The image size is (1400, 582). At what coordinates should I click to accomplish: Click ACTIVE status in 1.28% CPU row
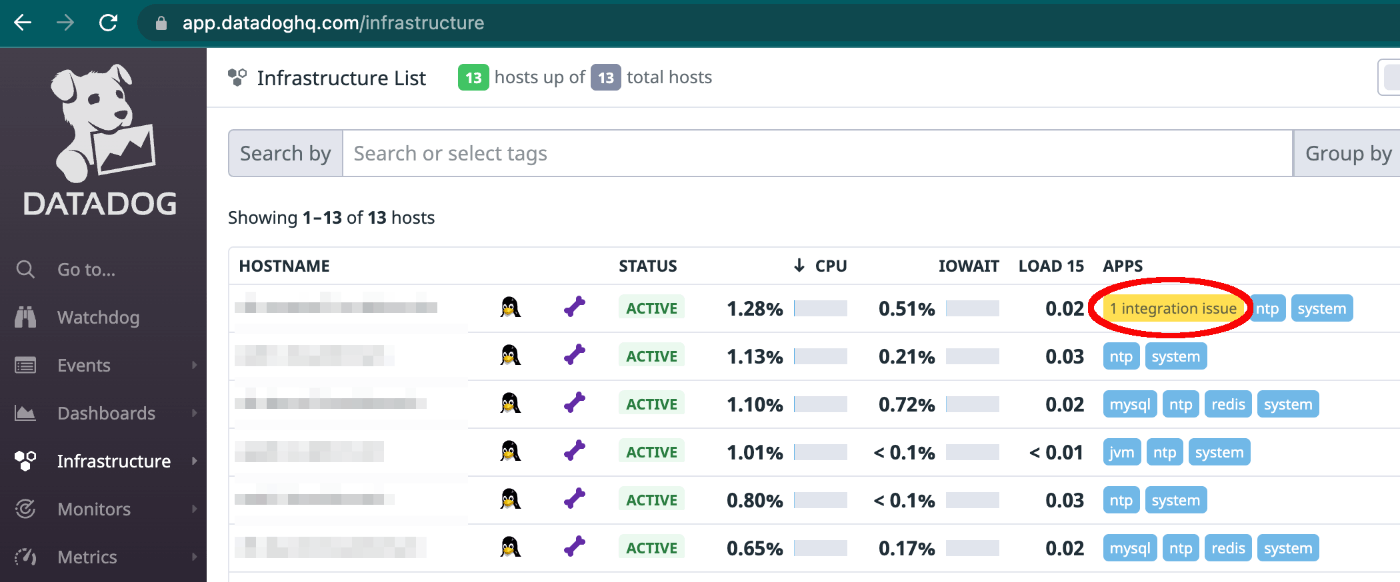[x=652, y=308]
